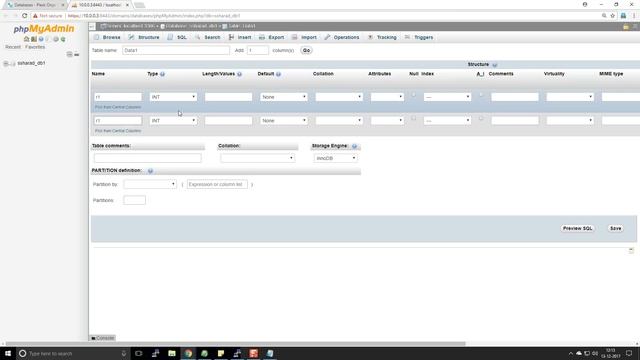Open the Search tab
This screenshot has height=360, width=640.
coord(208,37)
